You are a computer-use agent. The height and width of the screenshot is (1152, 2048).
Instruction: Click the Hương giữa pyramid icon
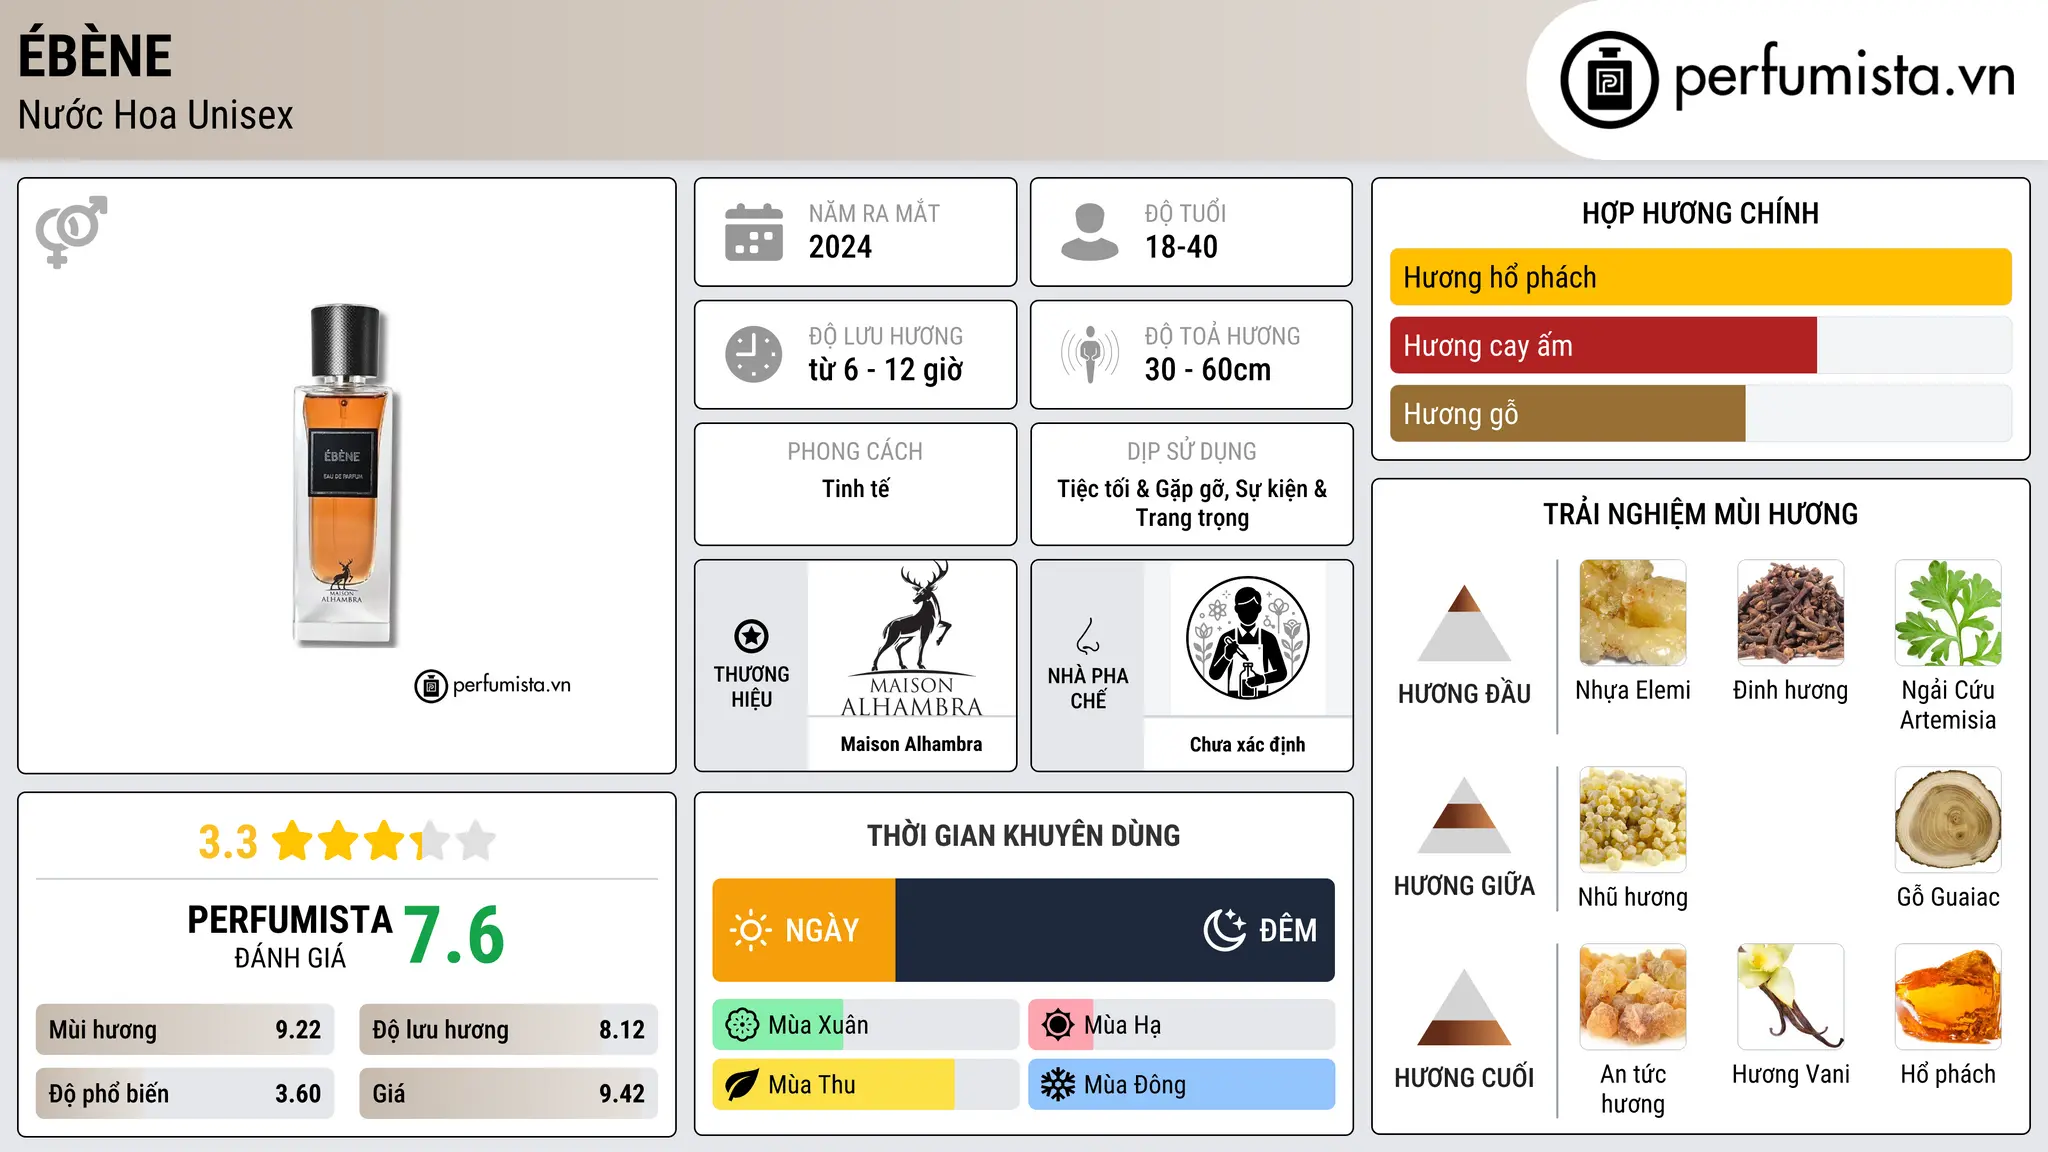tap(1464, 814)
